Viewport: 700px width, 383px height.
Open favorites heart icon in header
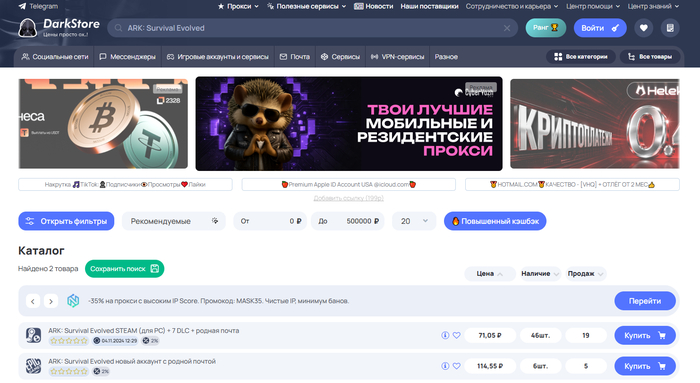643,28
